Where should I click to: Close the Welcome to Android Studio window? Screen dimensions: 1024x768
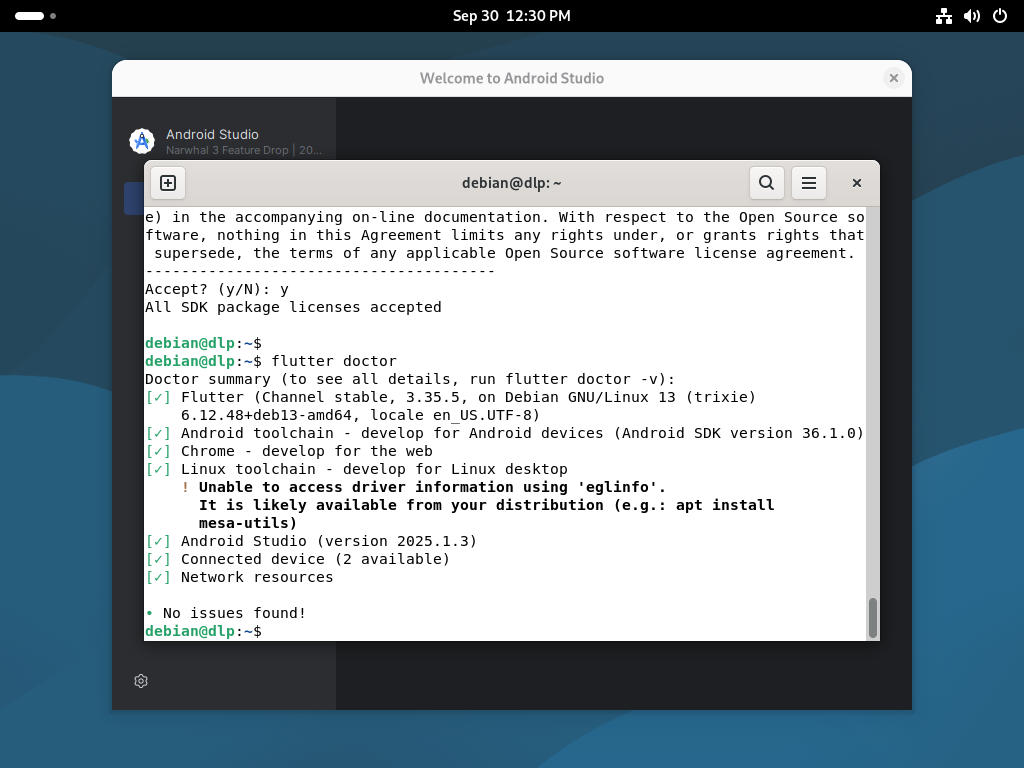[894, 78]
